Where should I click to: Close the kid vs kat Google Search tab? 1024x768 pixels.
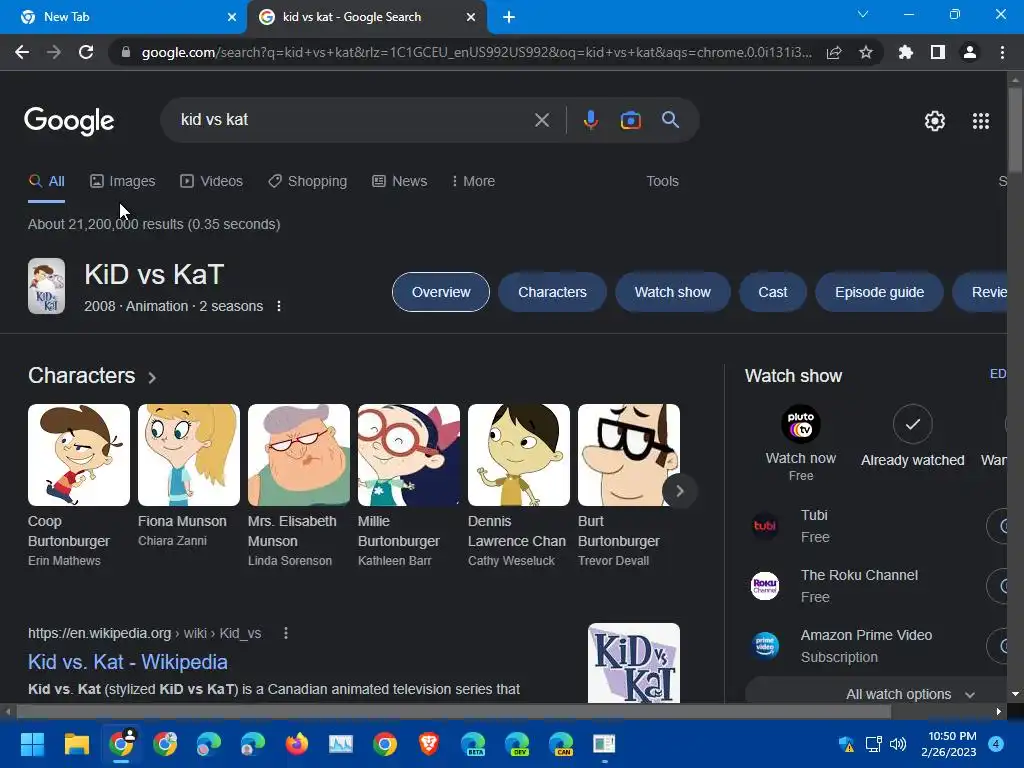tap(471, 17)
